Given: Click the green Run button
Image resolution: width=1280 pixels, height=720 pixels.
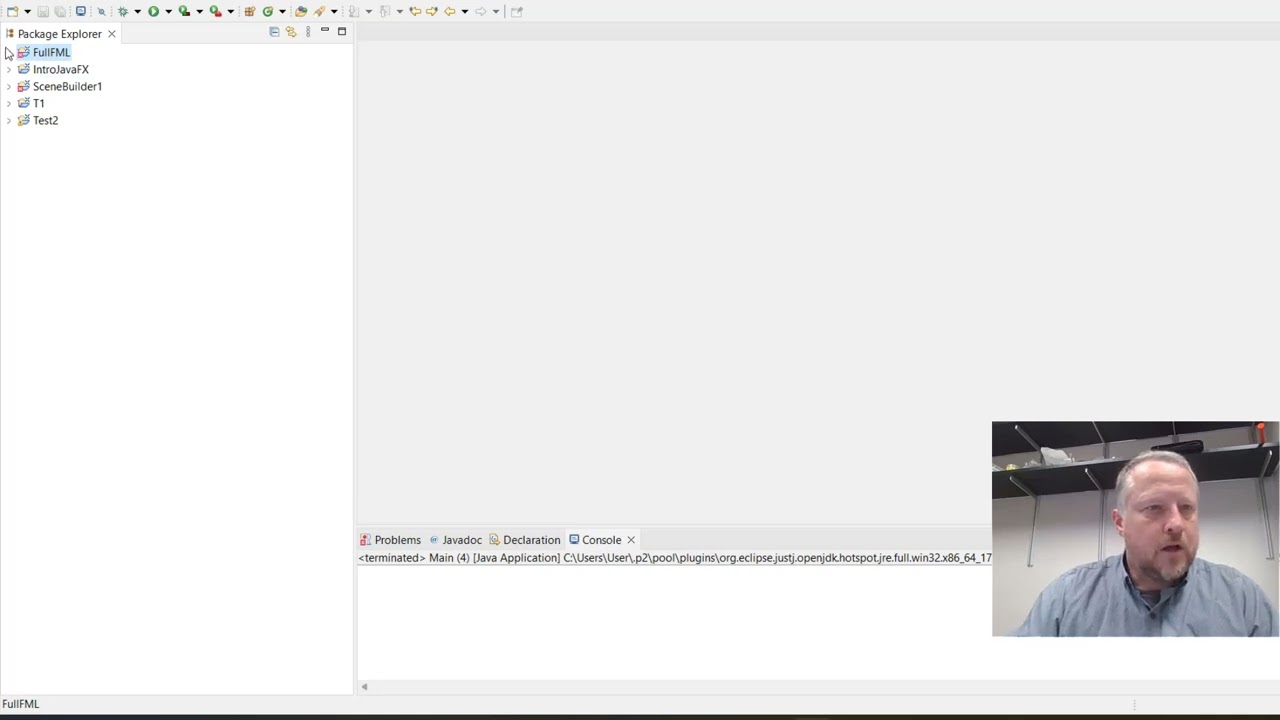Looking at the screenshot, I should 153,11.
